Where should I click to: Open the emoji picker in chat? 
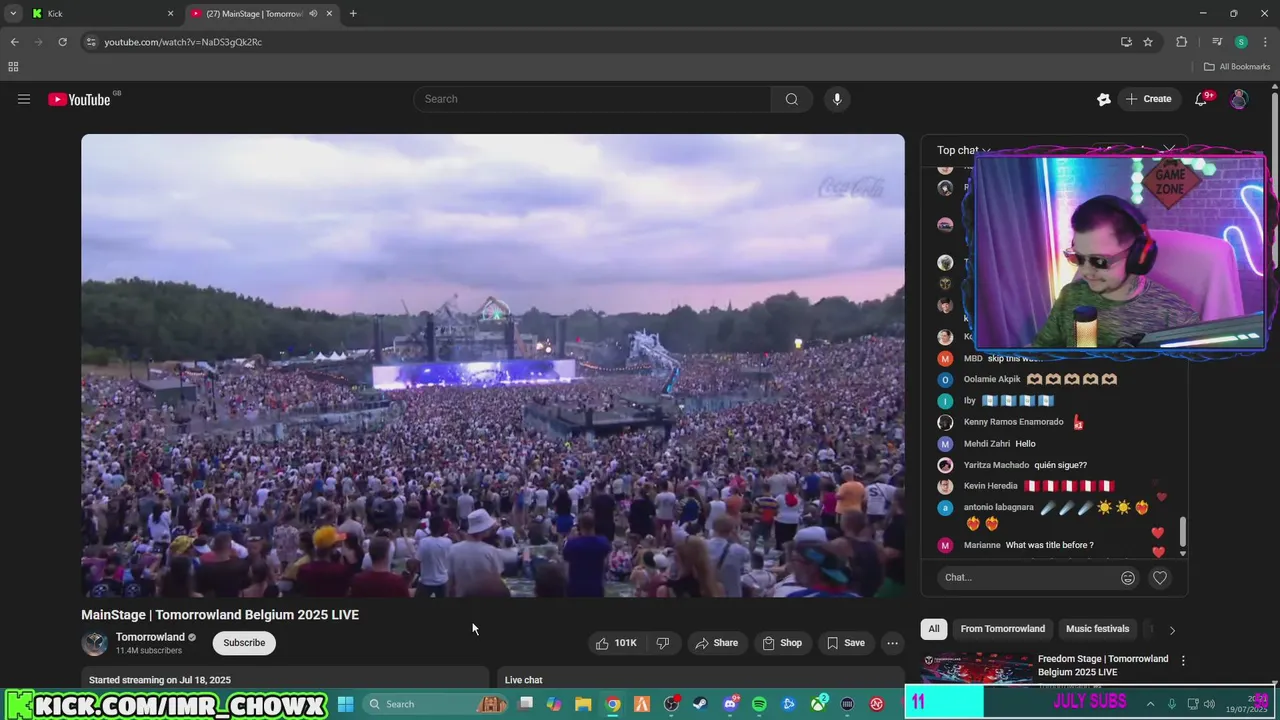point(1128,577)
